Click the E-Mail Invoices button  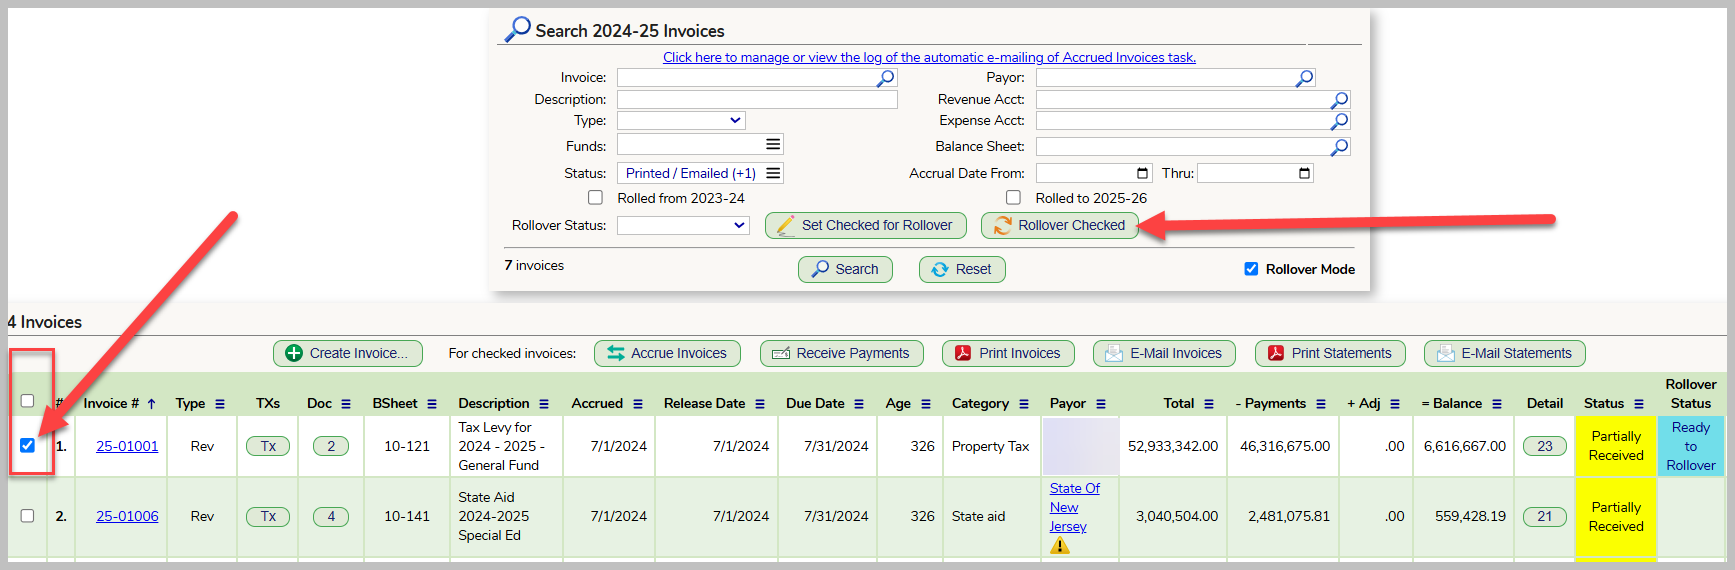[1164, 353]
